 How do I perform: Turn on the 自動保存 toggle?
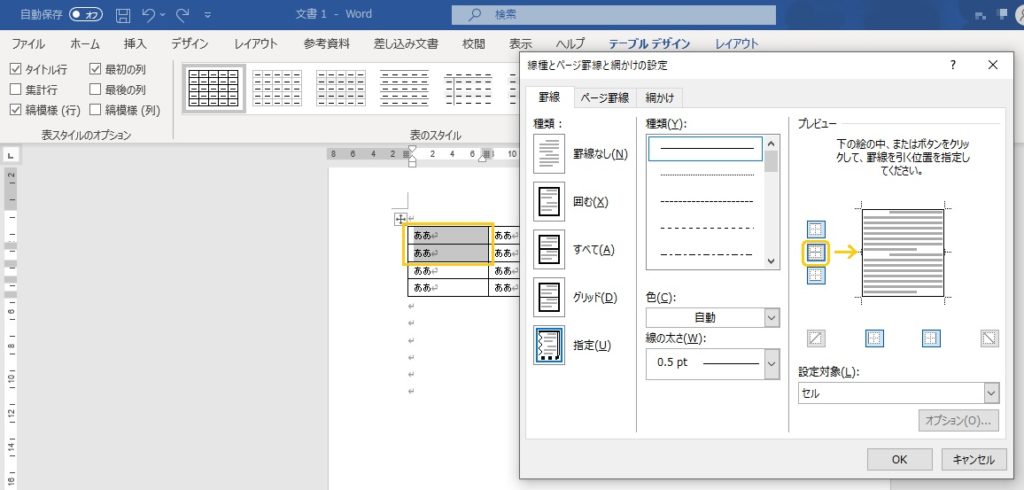point(88,15)
